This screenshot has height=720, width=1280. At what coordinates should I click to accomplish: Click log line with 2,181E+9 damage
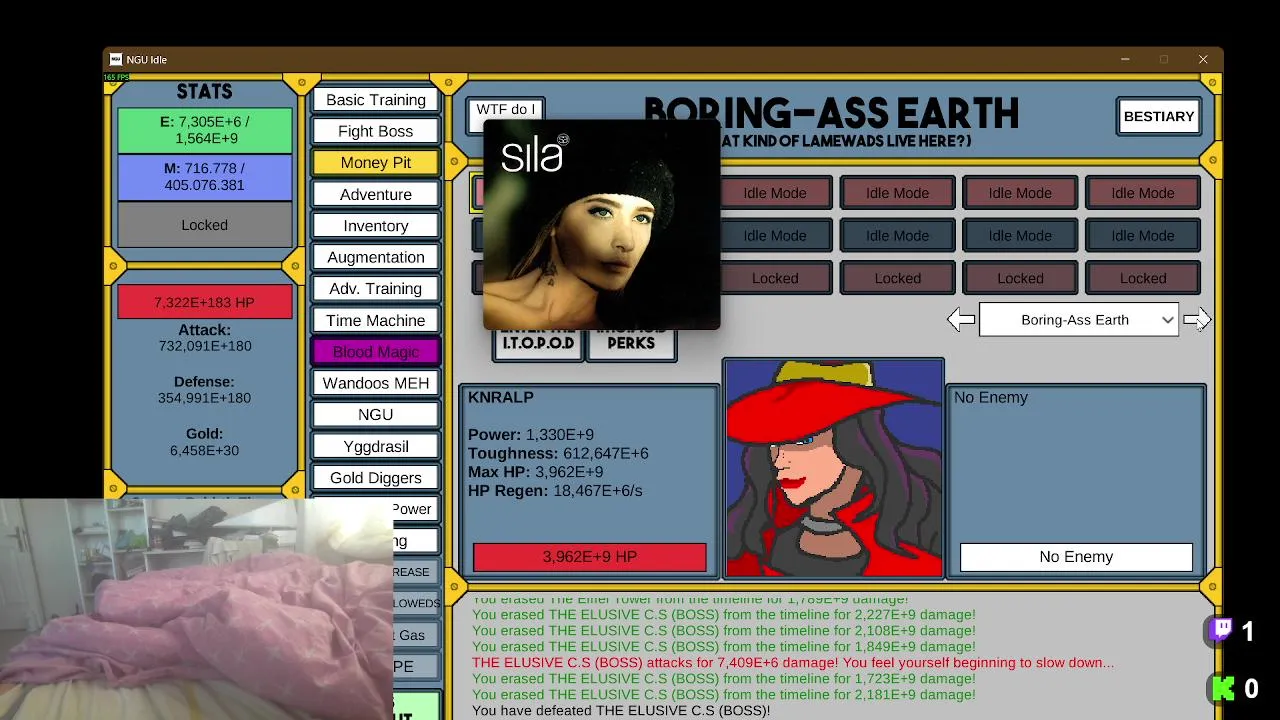click(724, 694)
